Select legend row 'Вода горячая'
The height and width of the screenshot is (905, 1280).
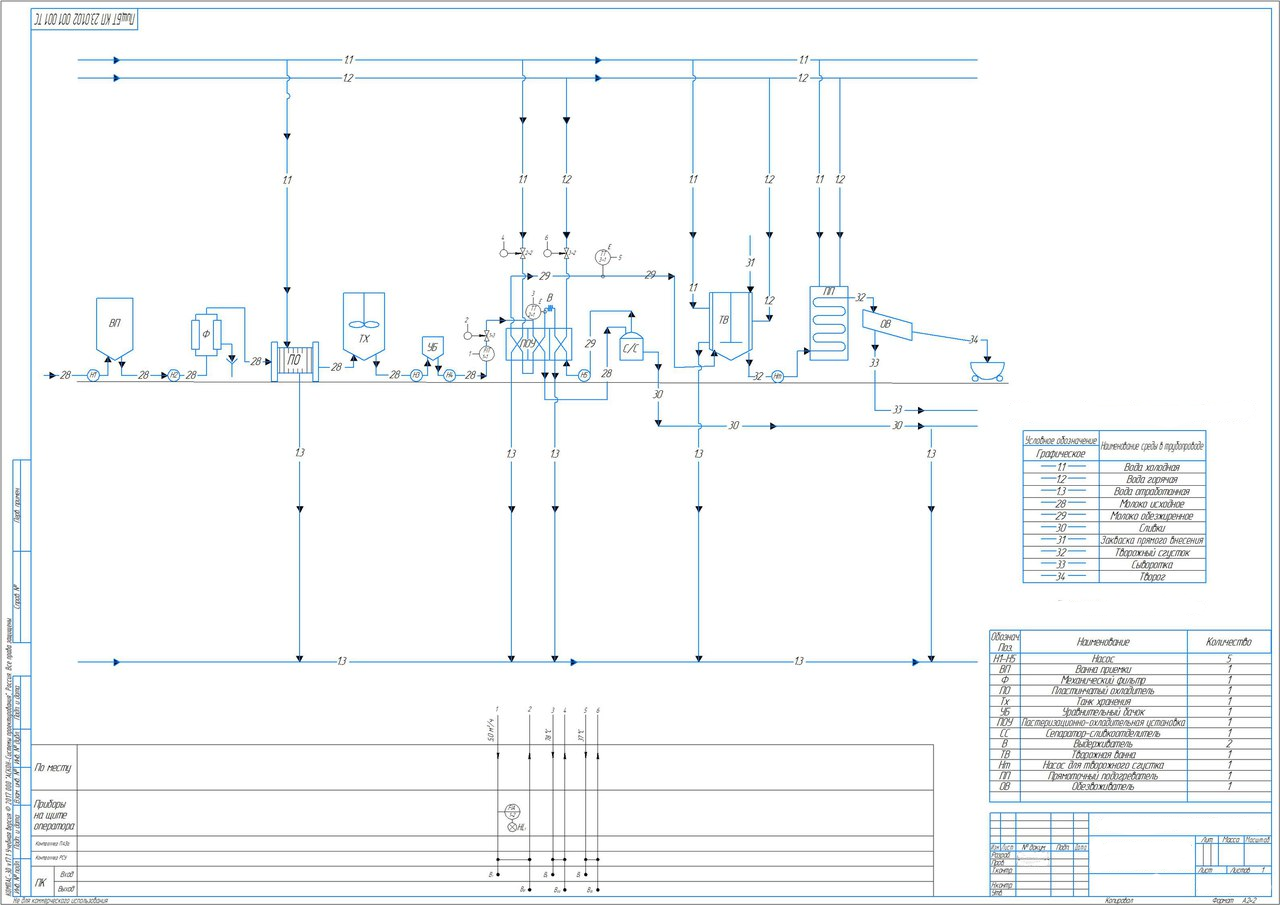coord(1114,479)
